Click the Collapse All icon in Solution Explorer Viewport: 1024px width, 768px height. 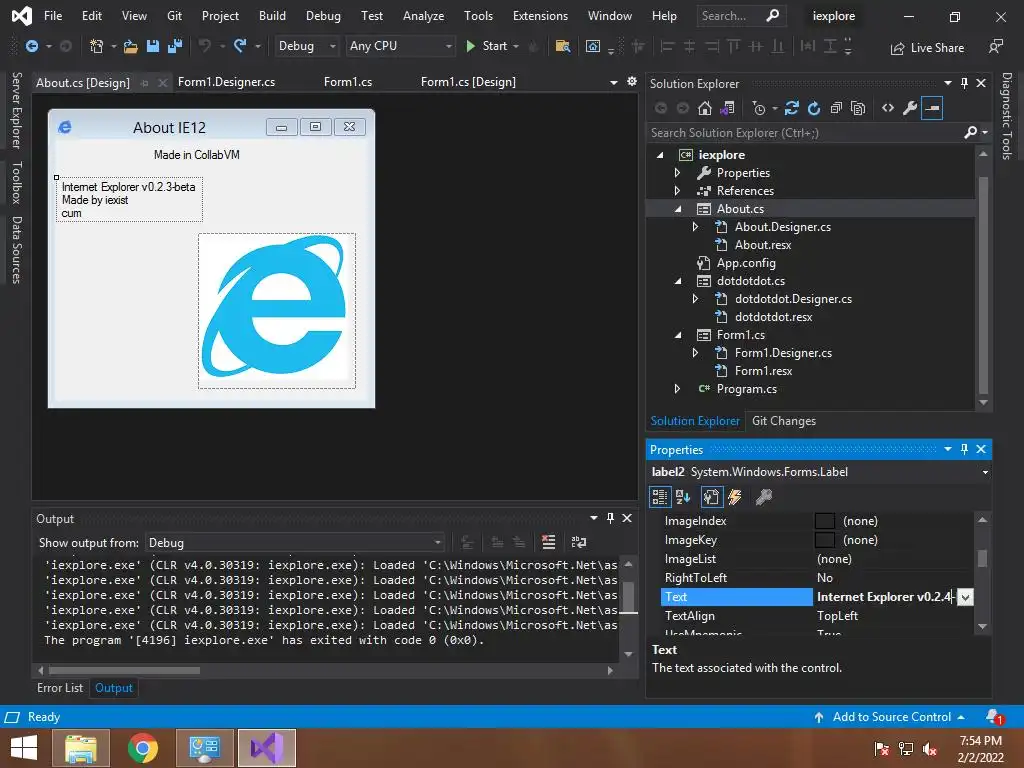tap(836, 108)
